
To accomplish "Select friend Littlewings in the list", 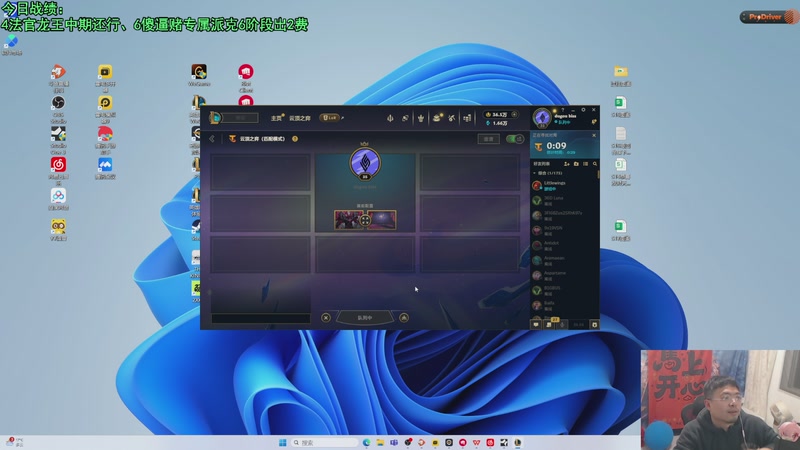I will click(x=564, y=185).
